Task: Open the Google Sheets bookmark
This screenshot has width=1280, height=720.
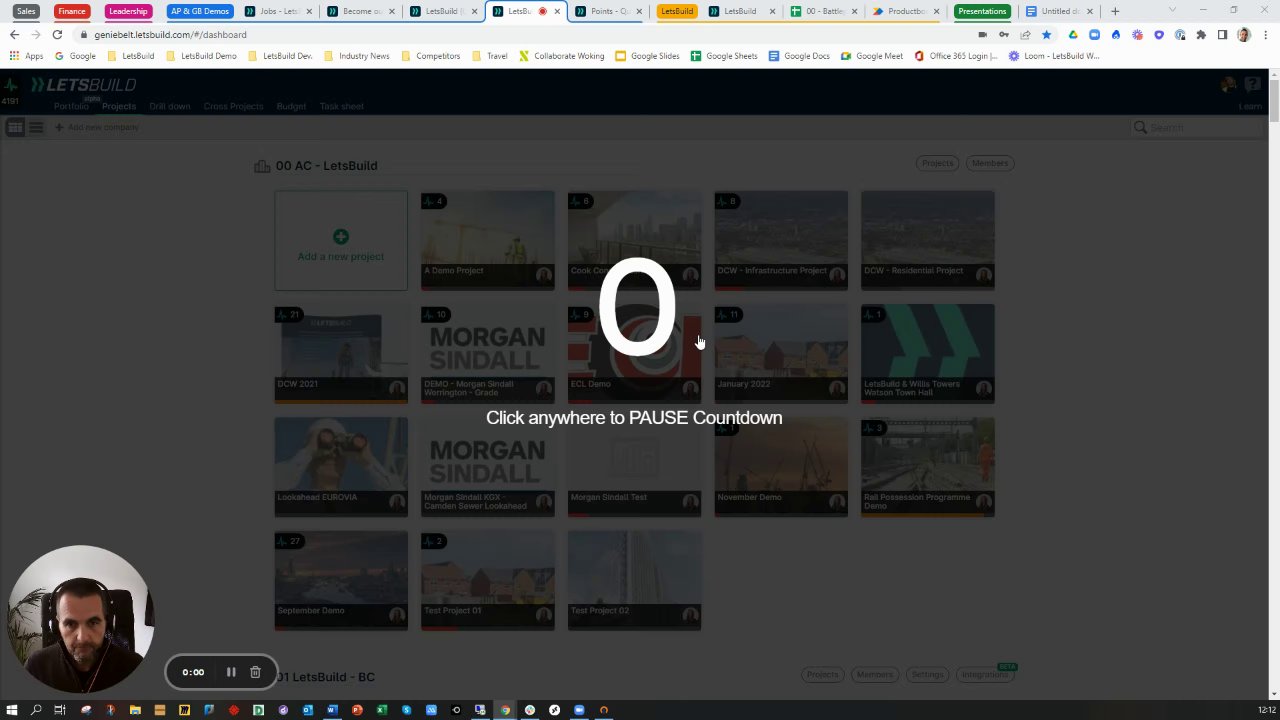Action: (x=724, y=56)
